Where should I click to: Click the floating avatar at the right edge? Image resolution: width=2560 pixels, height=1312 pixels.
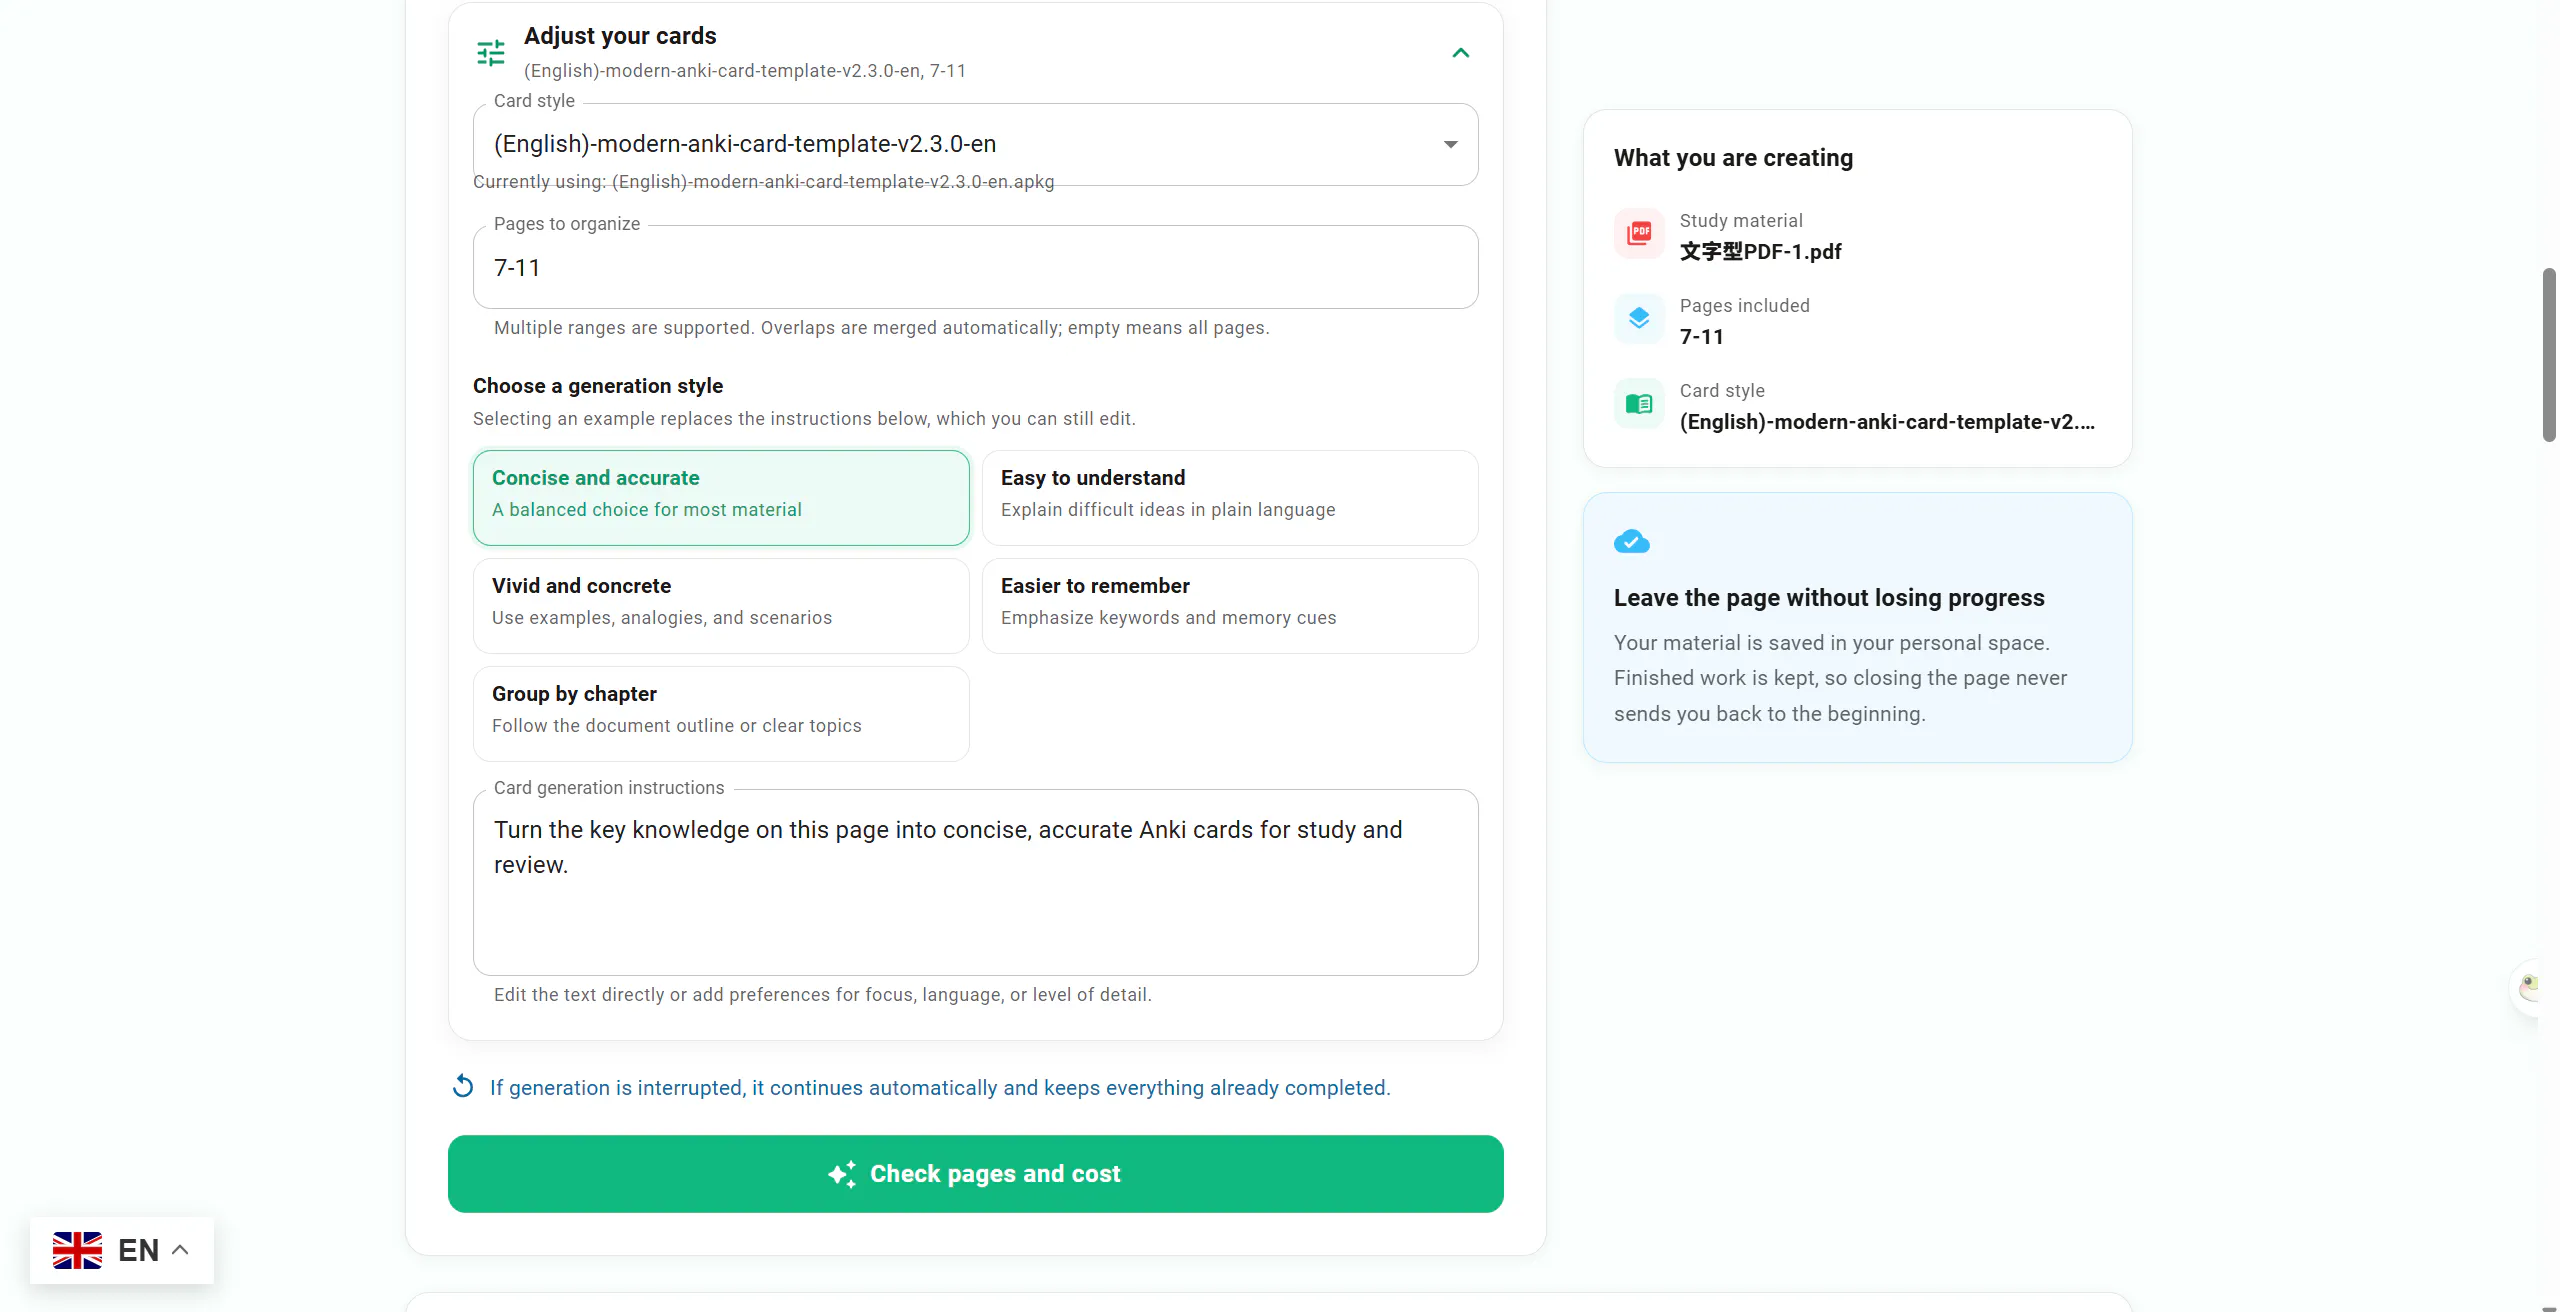click(x=2530, y=988)
